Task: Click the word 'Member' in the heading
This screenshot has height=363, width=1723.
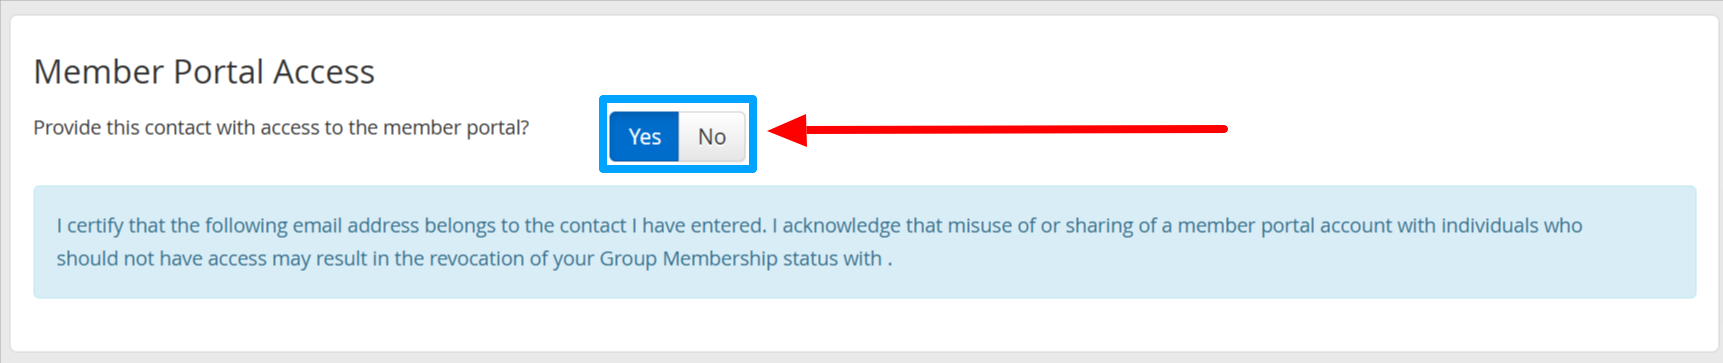Action: click(x=98, y=72)
